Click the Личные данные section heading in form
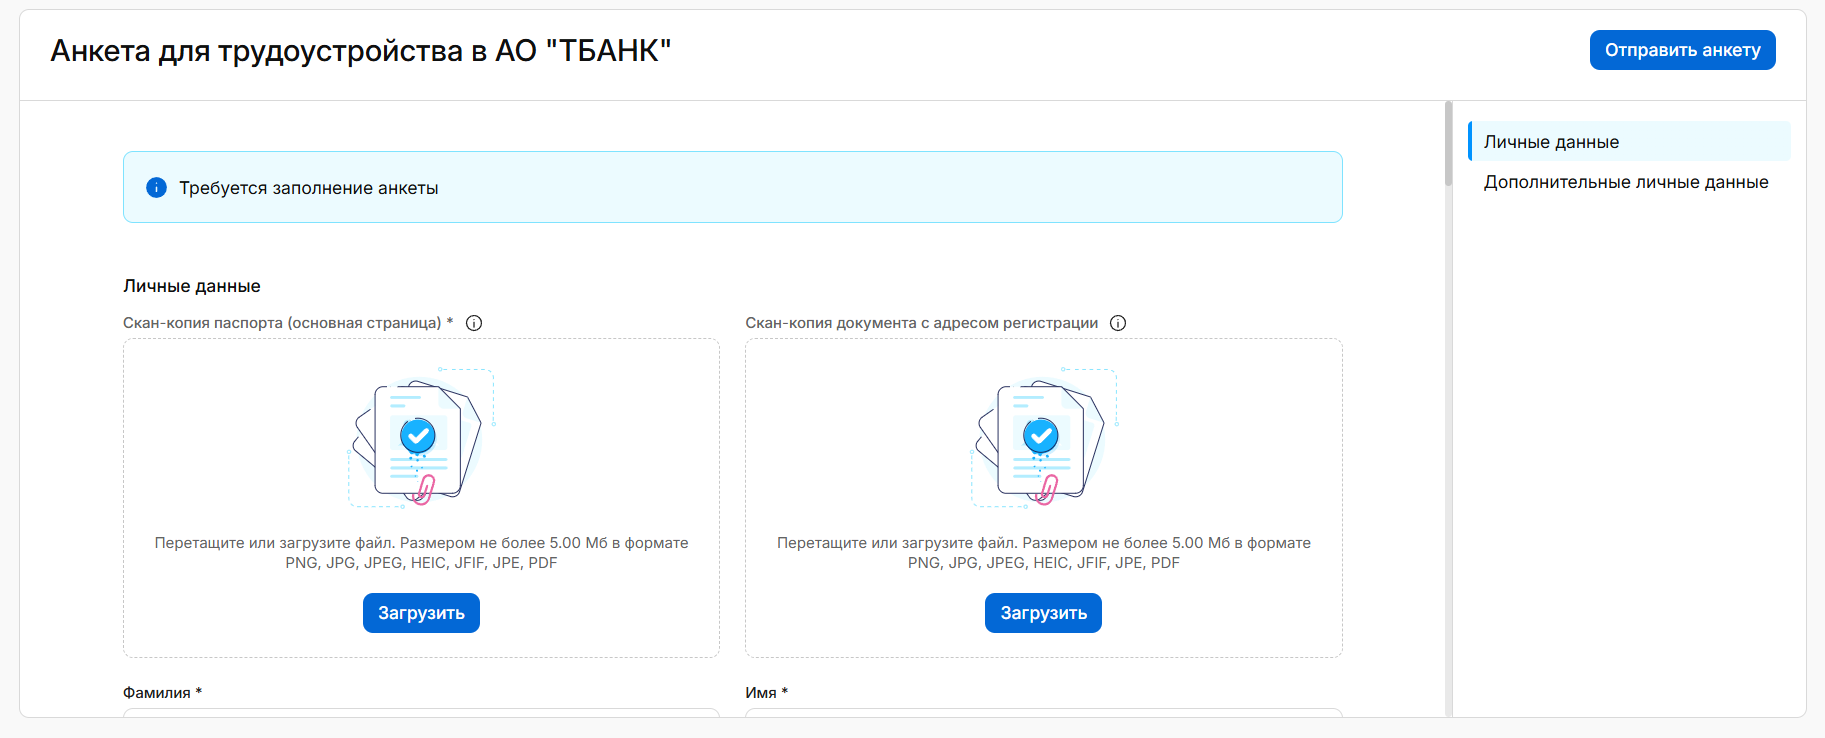Viewport: 1825px width, 738px height. (x=192, y=286)
